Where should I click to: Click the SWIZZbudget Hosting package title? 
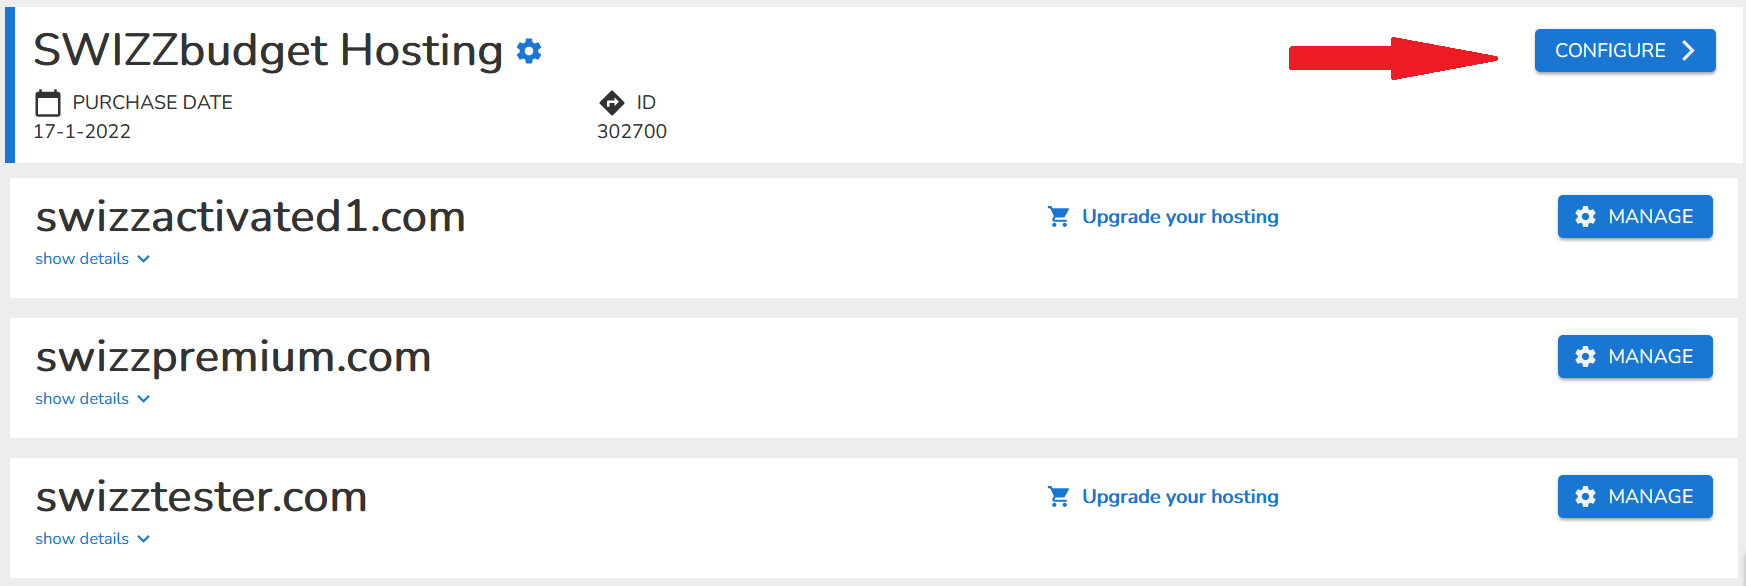click(x=268, y=51)
